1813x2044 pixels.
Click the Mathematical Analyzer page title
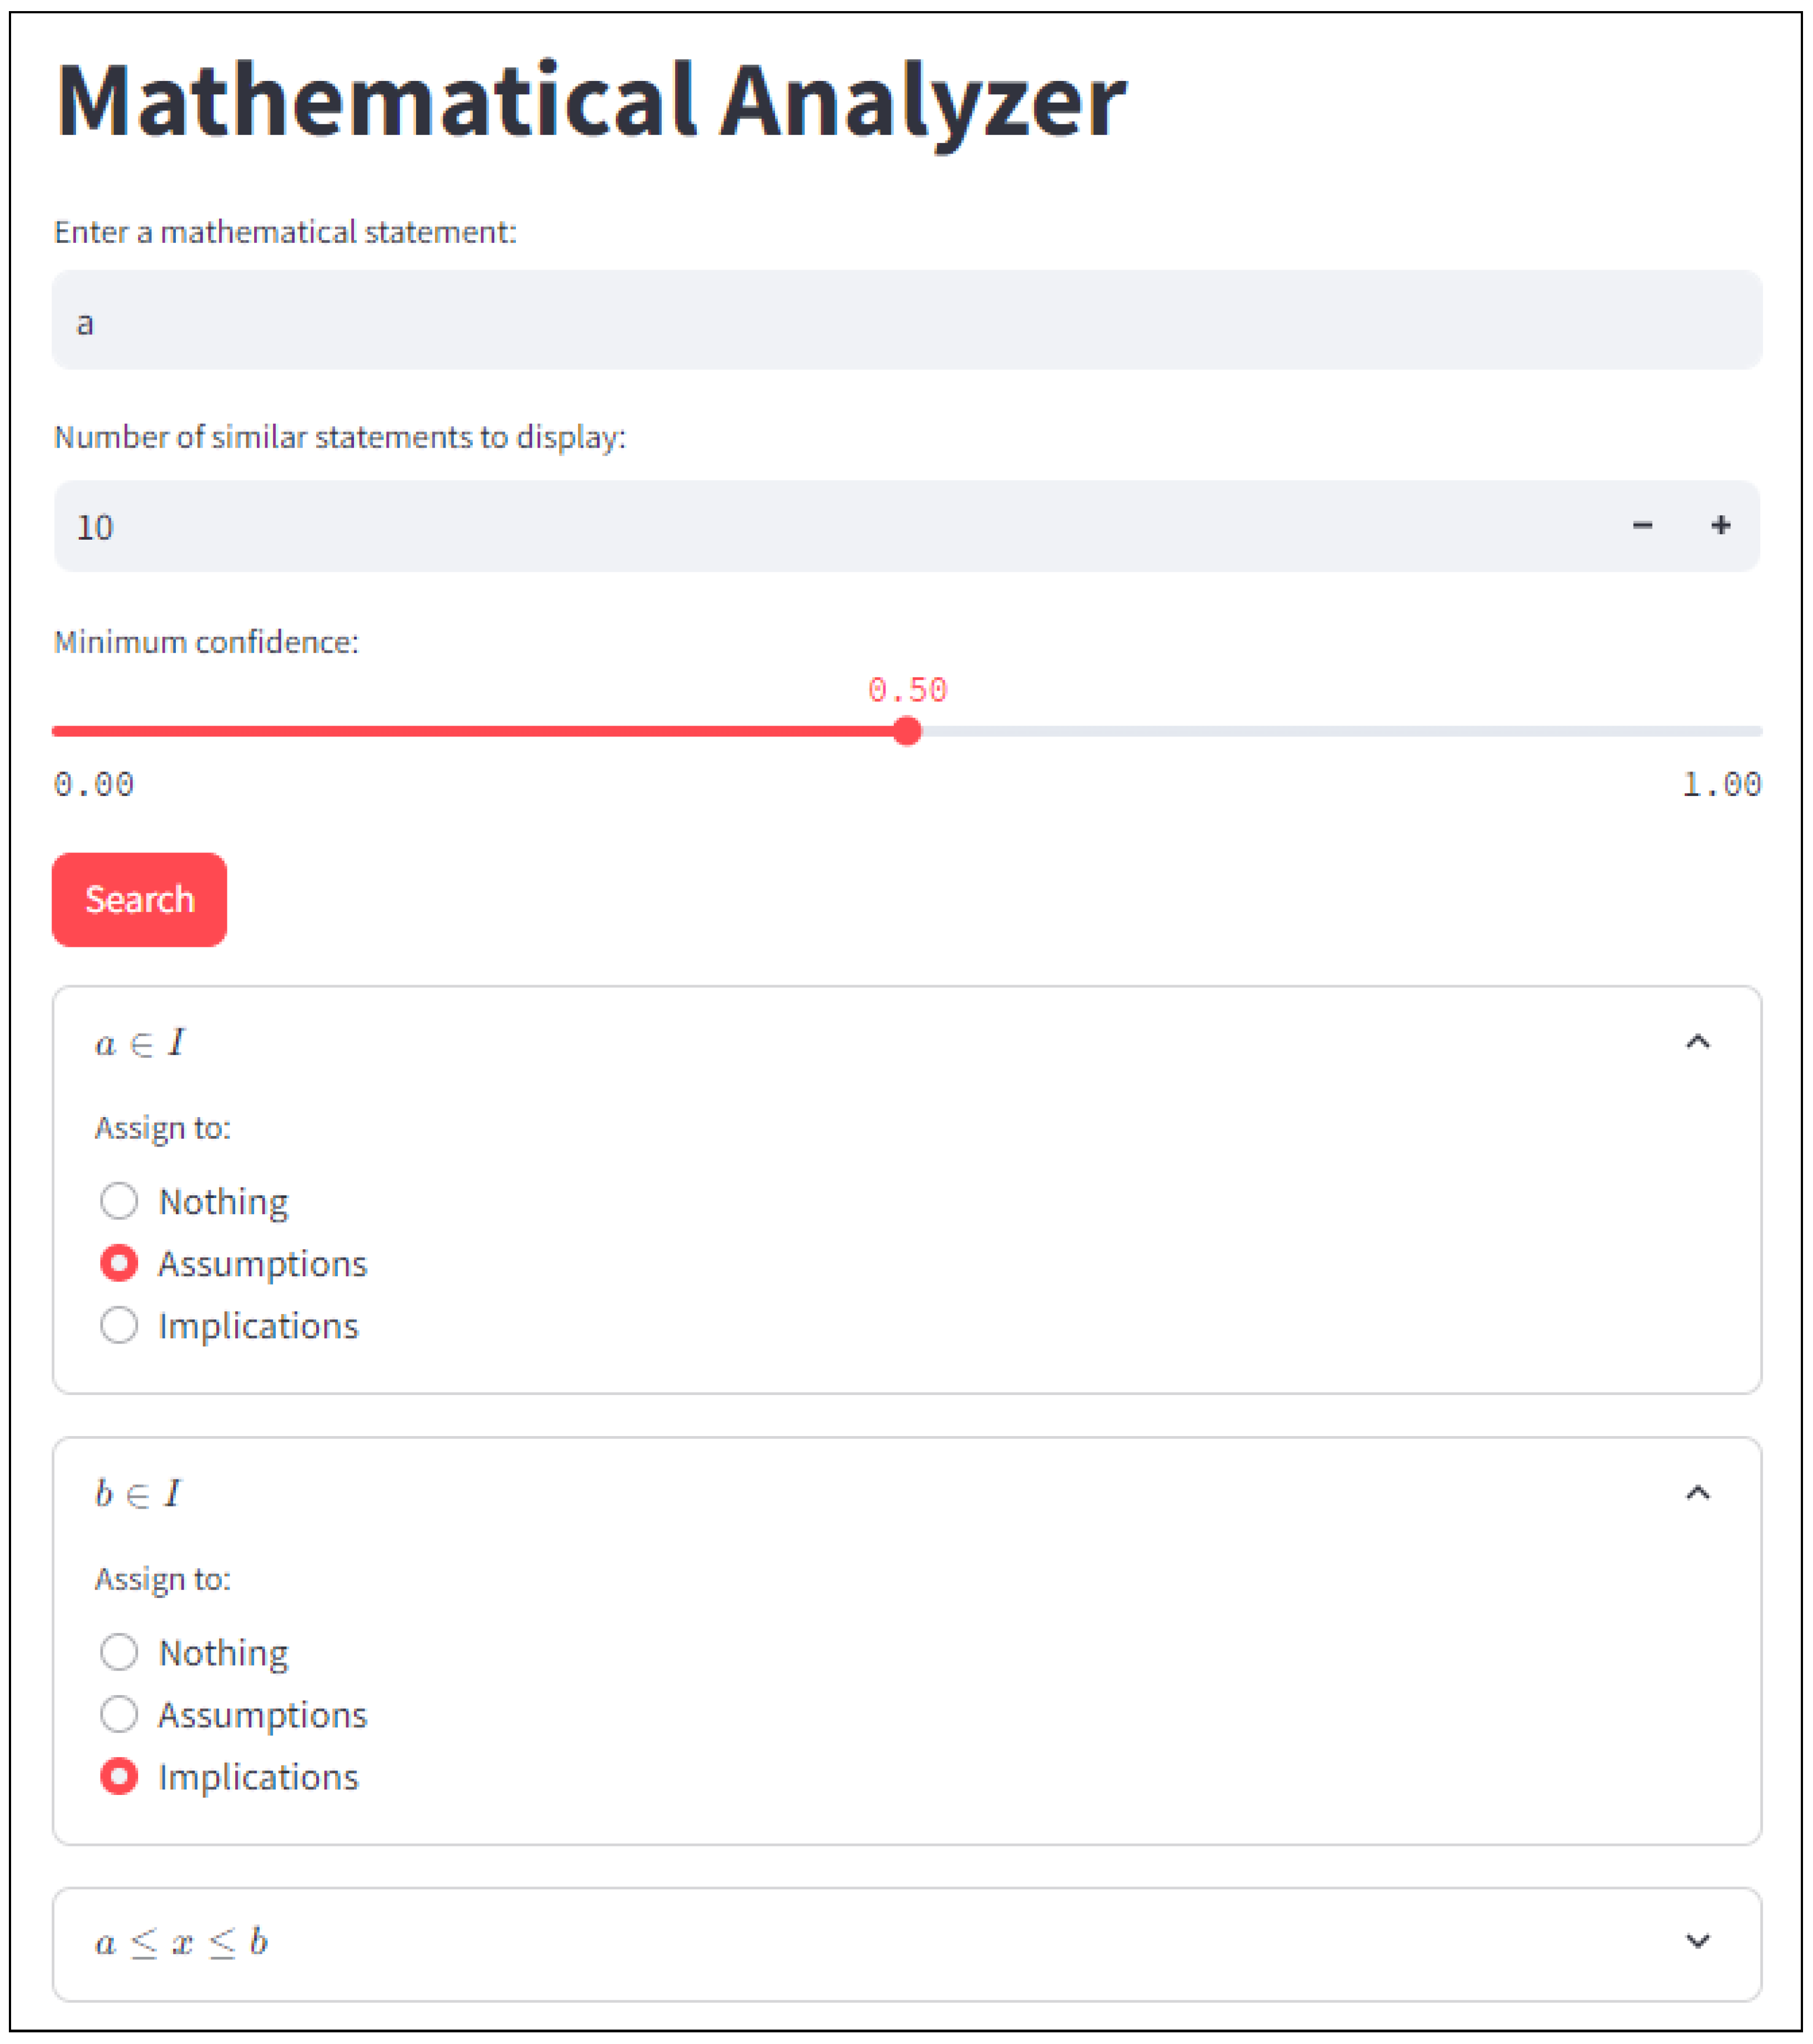point(590,101)
